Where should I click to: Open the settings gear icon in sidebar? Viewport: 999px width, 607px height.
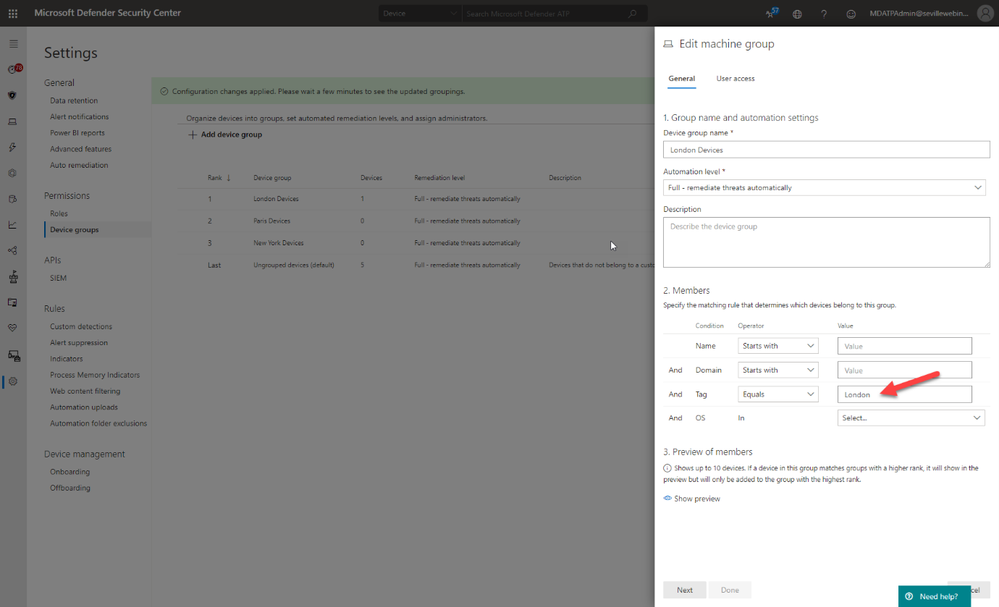click(x=13, y=382)
